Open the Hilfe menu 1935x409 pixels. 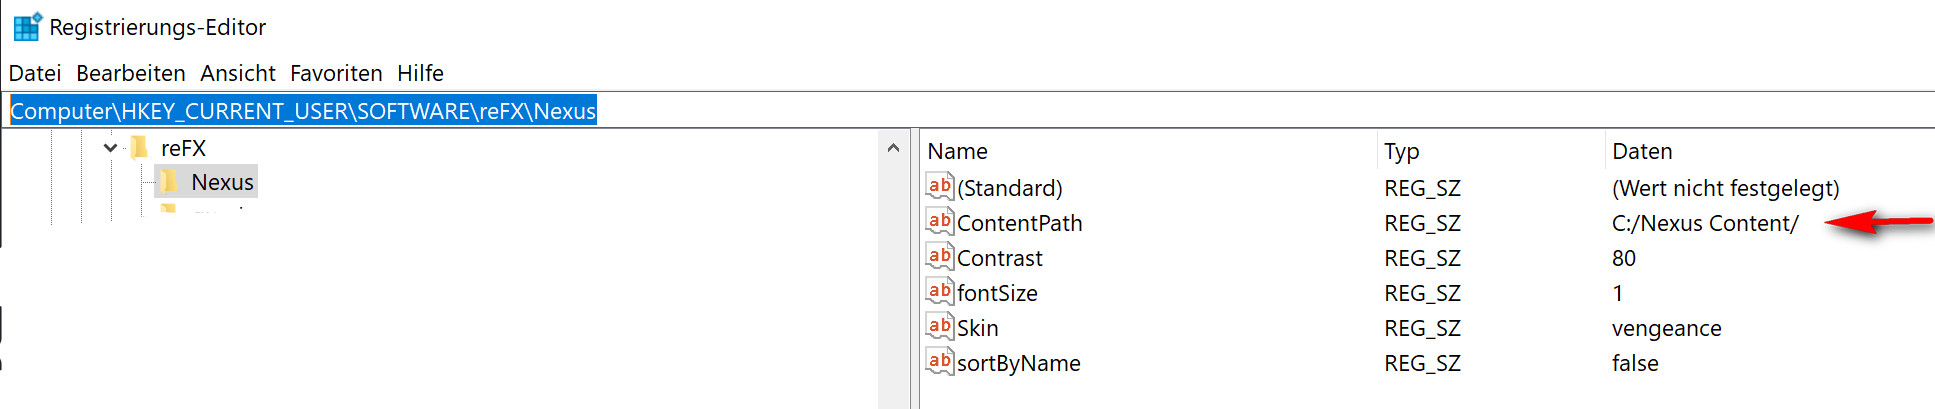pos(420,73)
